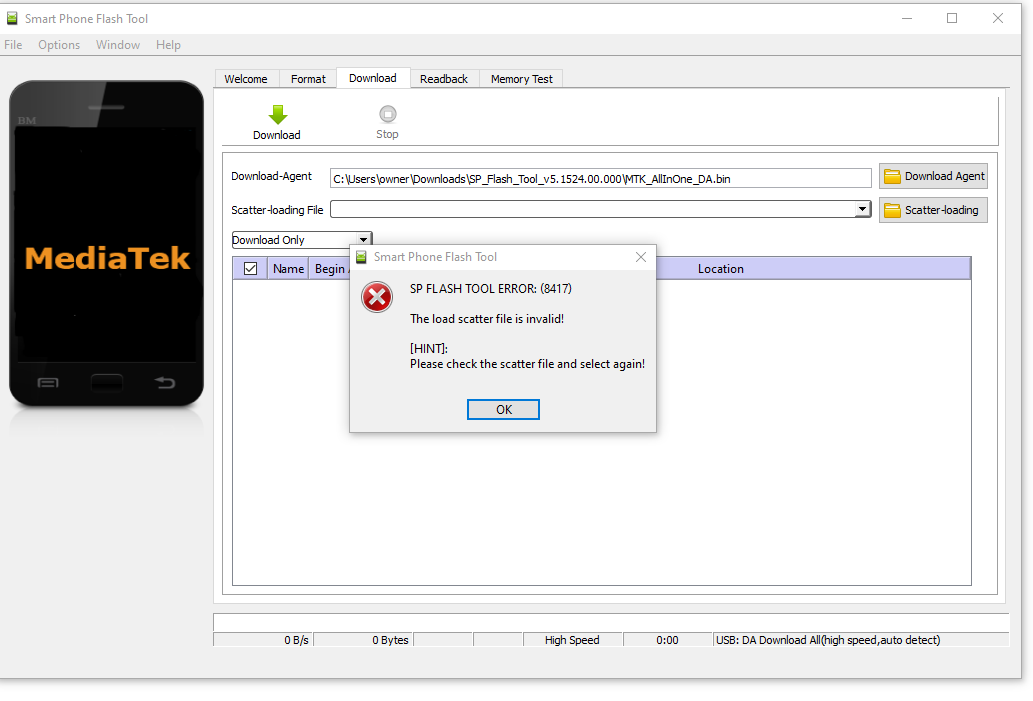The width and height of the screenshot is (1033, 701).
Task: Click the green Download arrow icon
Action: click(277, 114)
